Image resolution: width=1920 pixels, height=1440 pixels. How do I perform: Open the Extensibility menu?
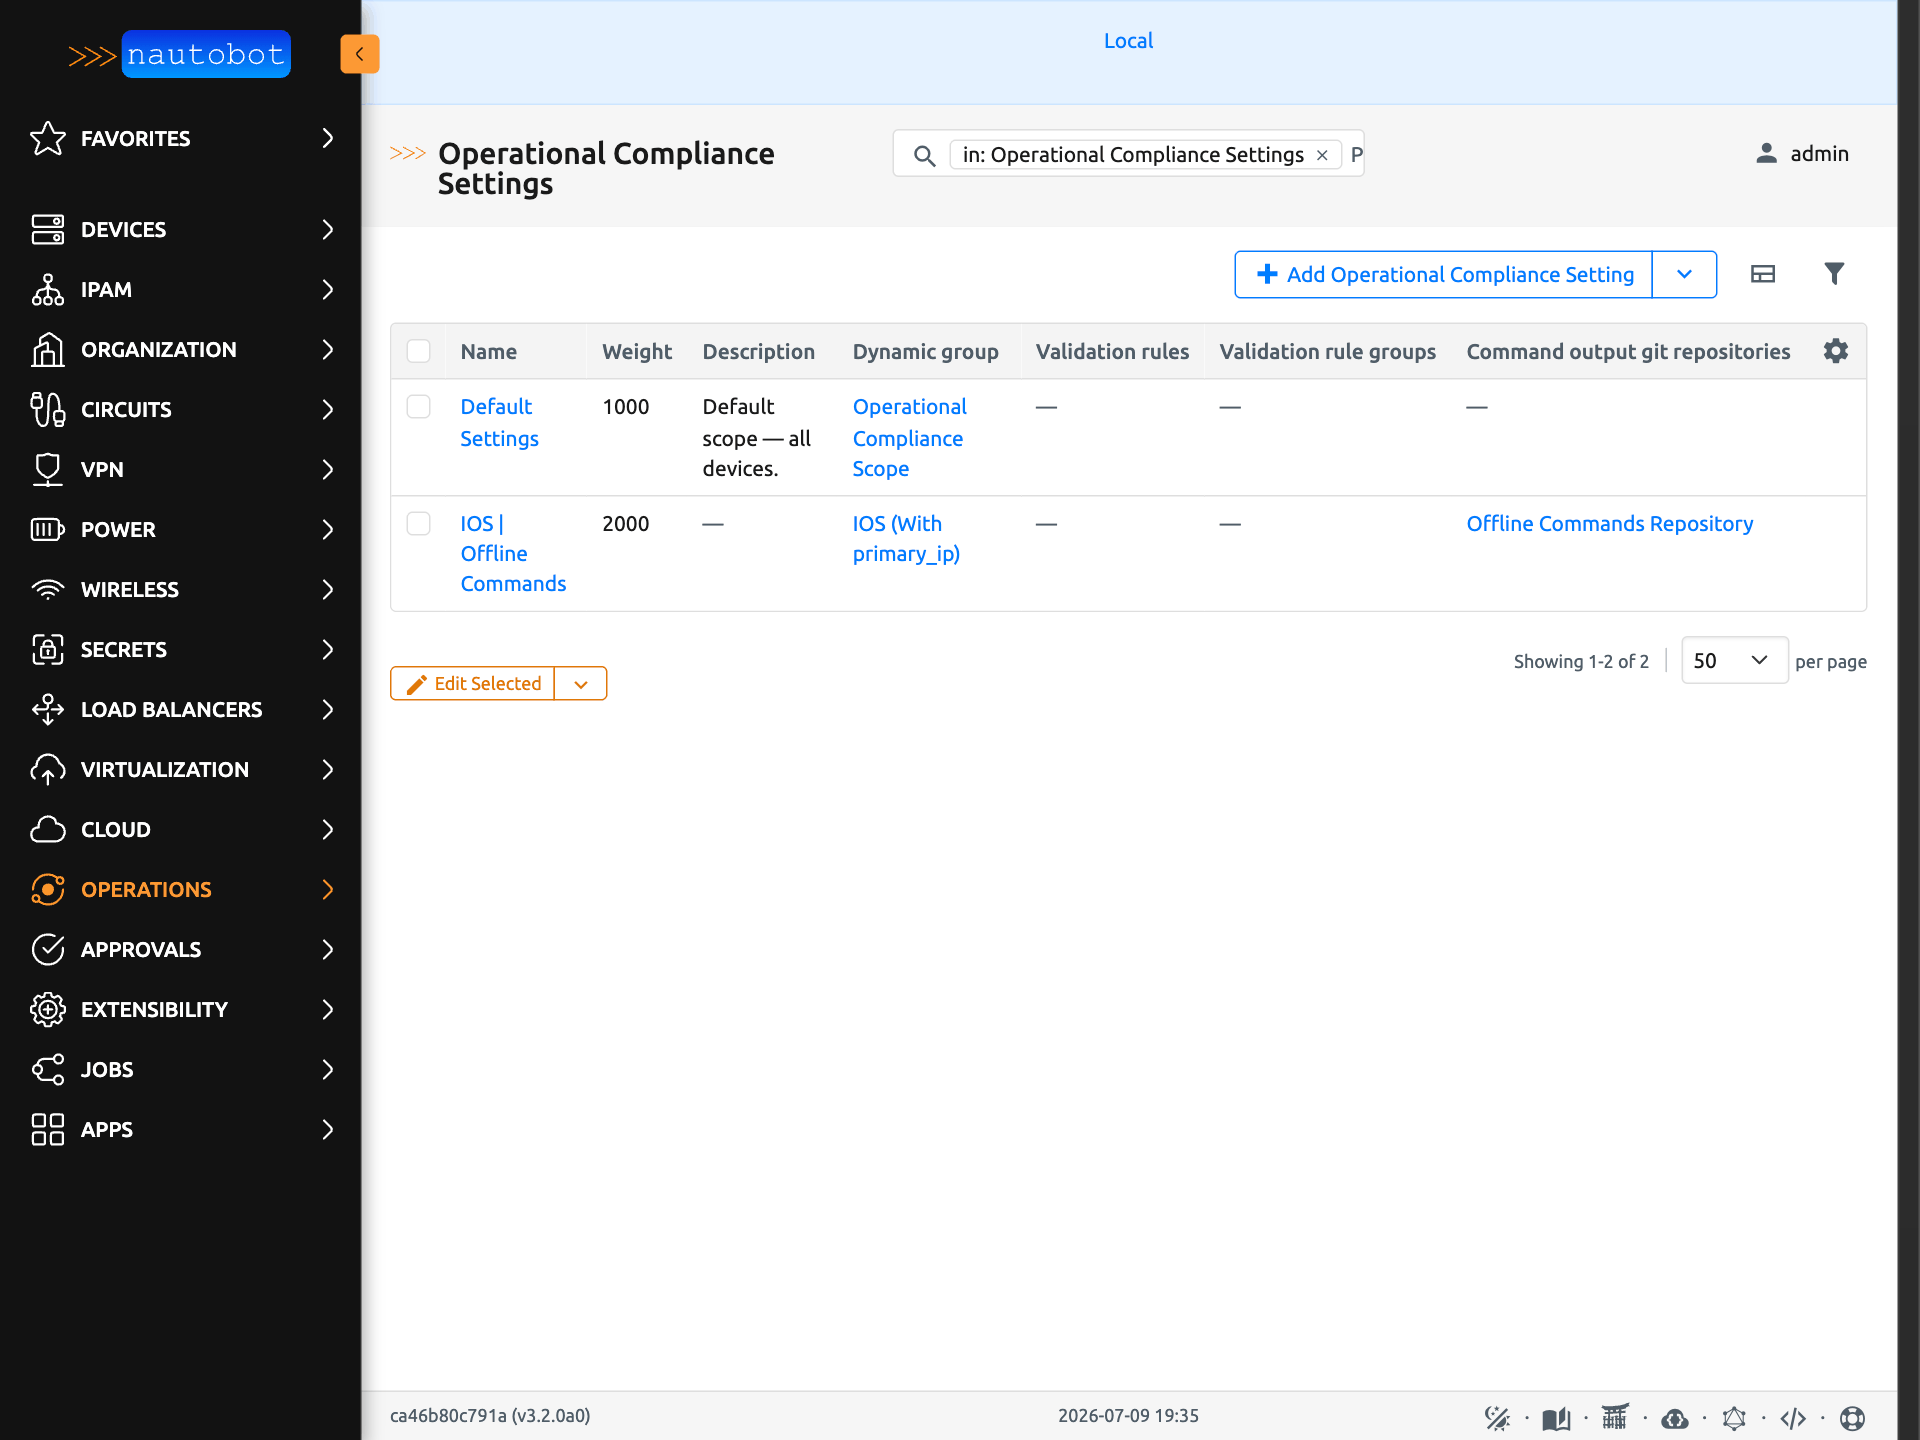180,1009
